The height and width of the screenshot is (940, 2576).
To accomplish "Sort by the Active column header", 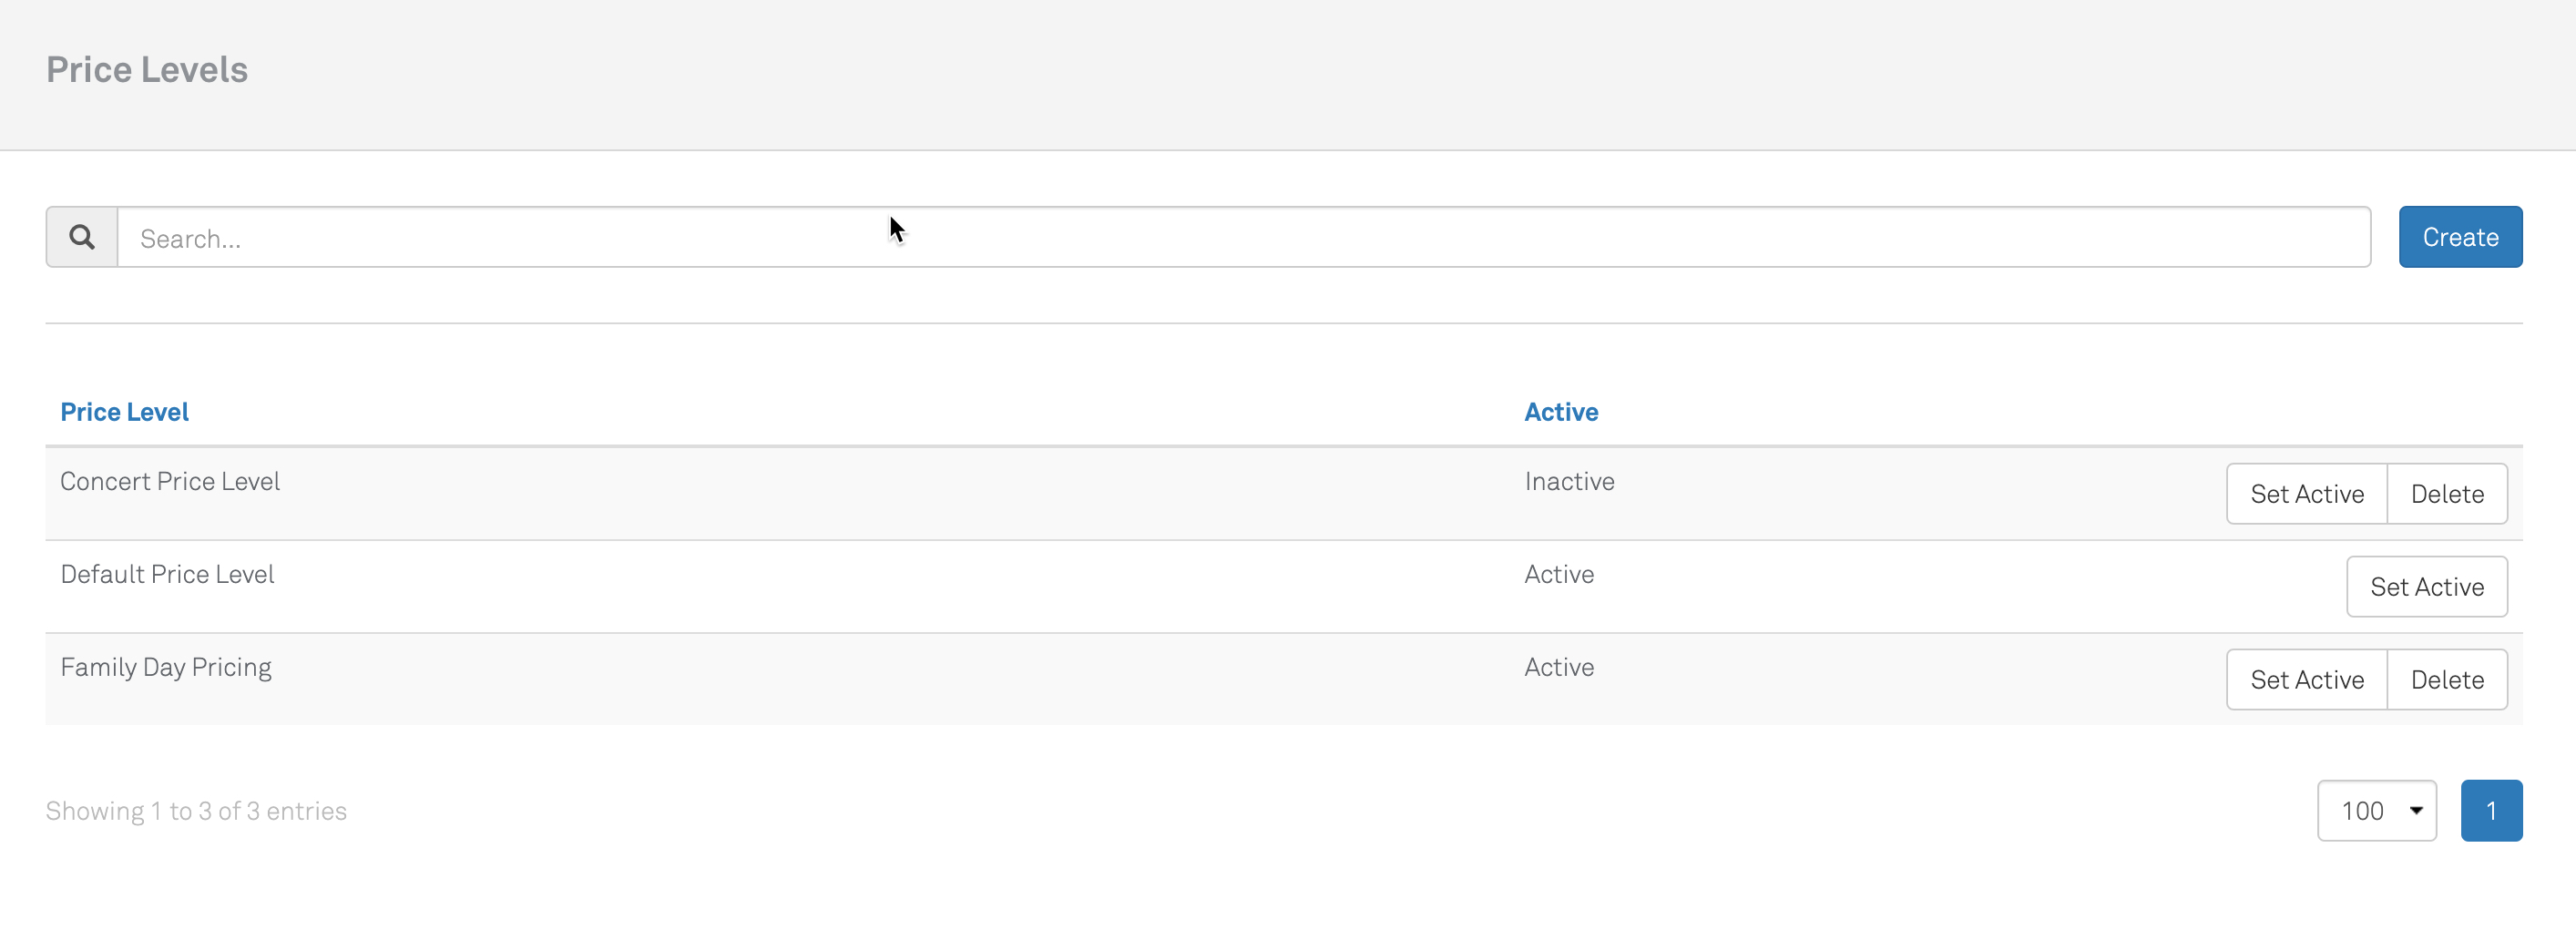I will [1560, 412].
